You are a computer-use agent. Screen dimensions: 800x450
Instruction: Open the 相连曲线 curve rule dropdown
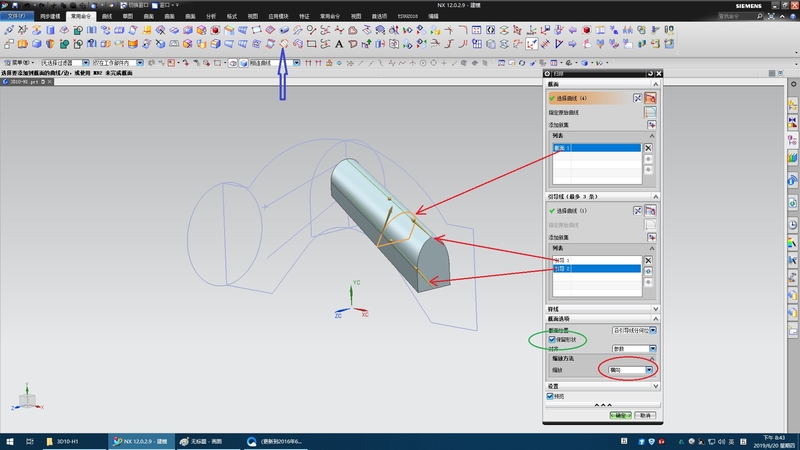(x=295, y=63)
